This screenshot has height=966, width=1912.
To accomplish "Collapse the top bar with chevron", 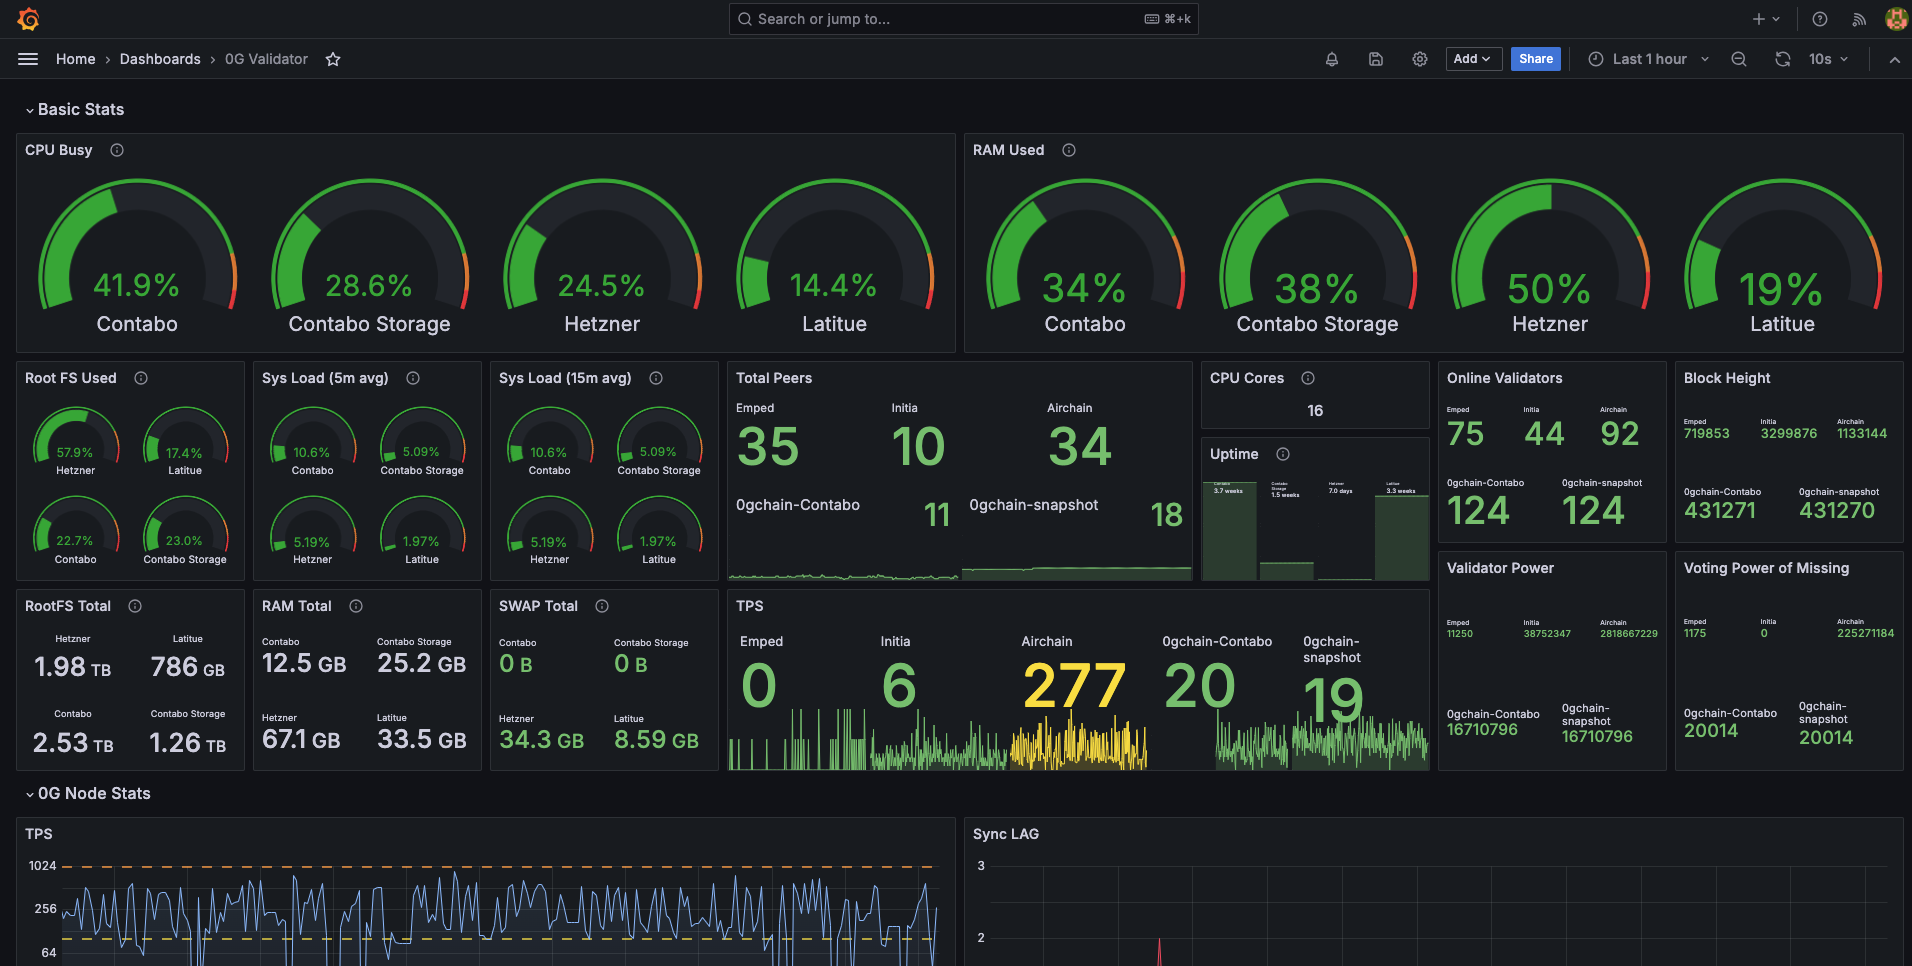I will coord(1894,60).
